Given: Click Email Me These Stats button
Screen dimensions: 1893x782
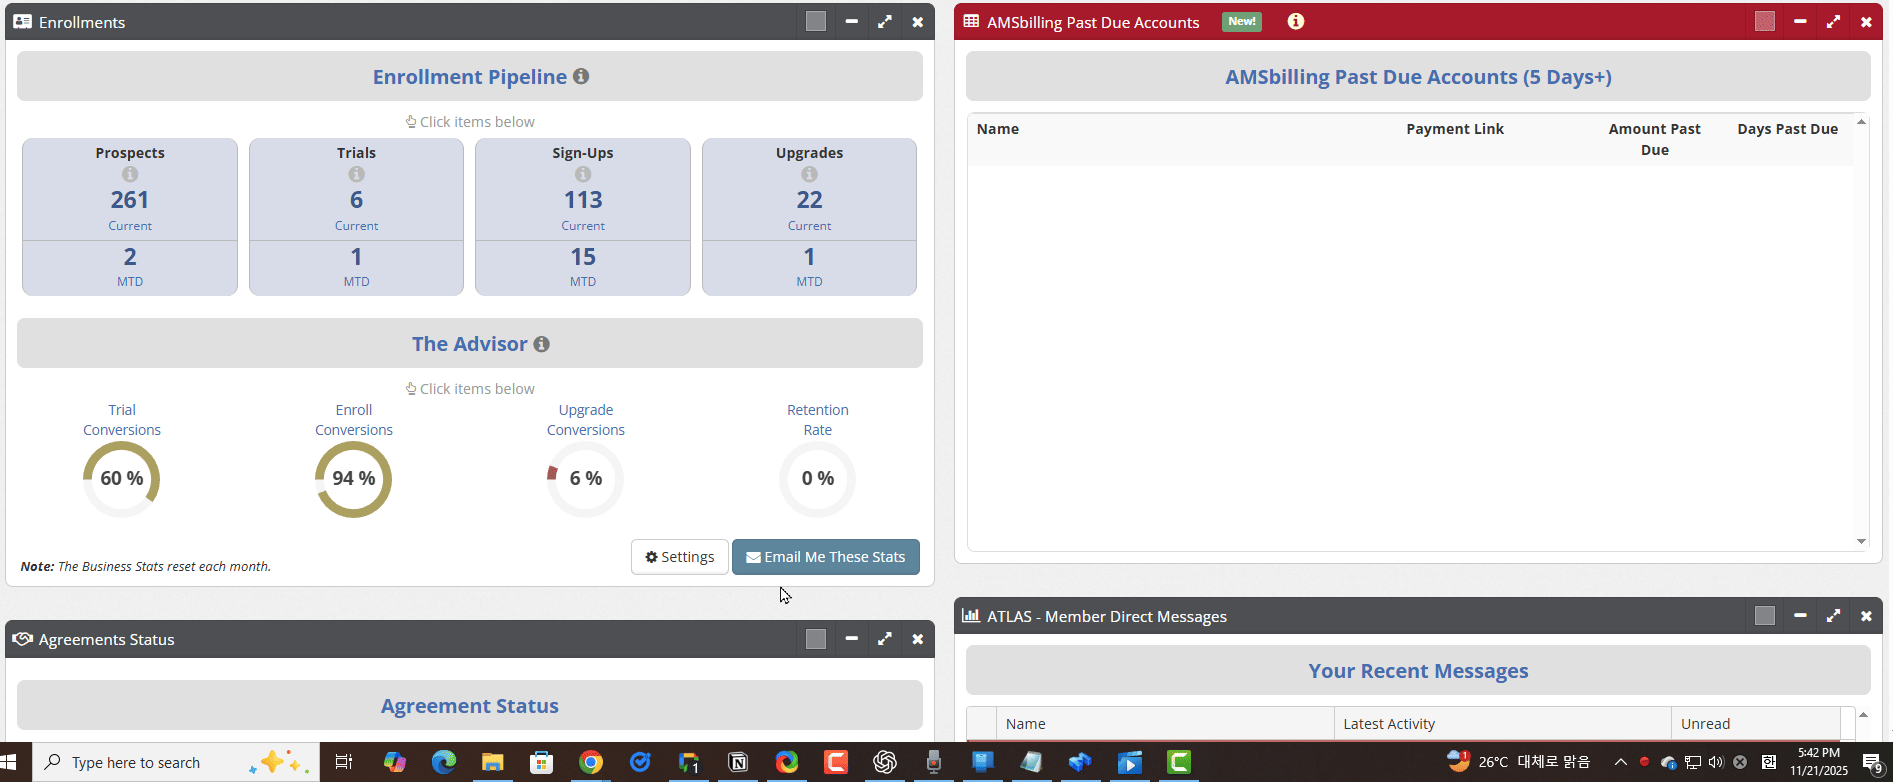Looking at the screenshot, I should [826, 557].
